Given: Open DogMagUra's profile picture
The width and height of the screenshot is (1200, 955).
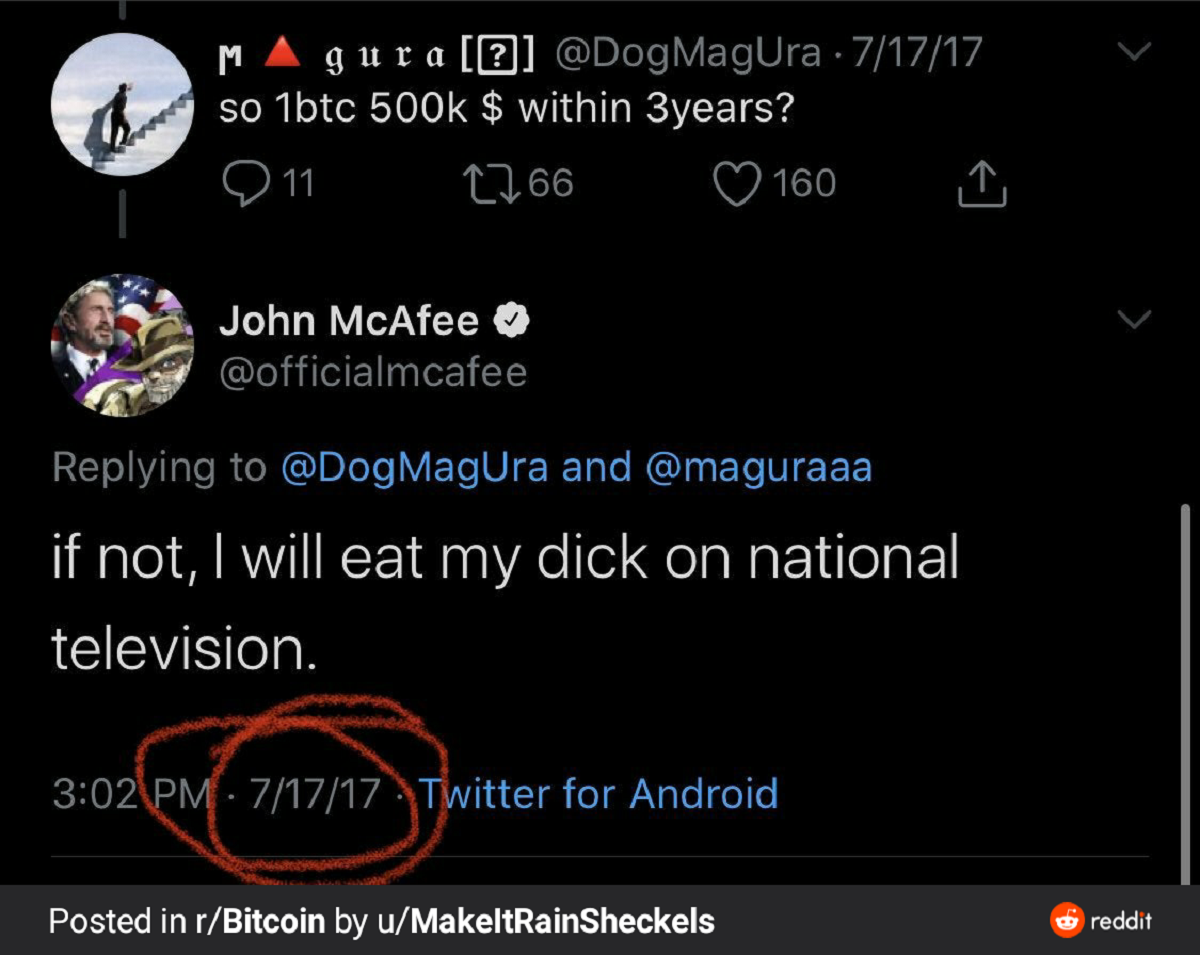Looking at the screenshot, I should [121, 103].
